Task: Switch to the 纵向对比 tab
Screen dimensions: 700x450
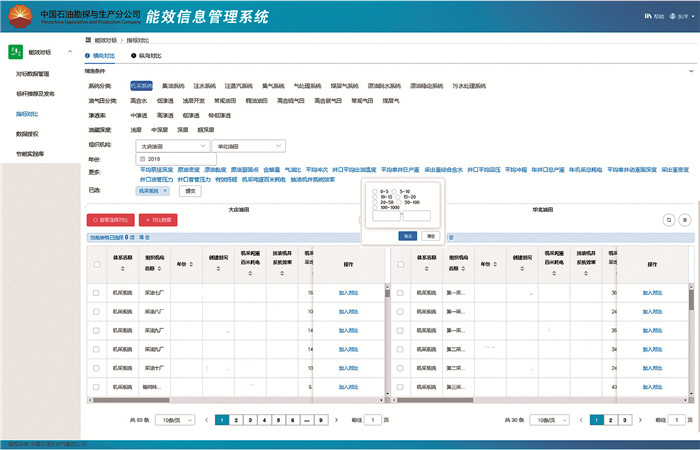Action: (145, 55)
